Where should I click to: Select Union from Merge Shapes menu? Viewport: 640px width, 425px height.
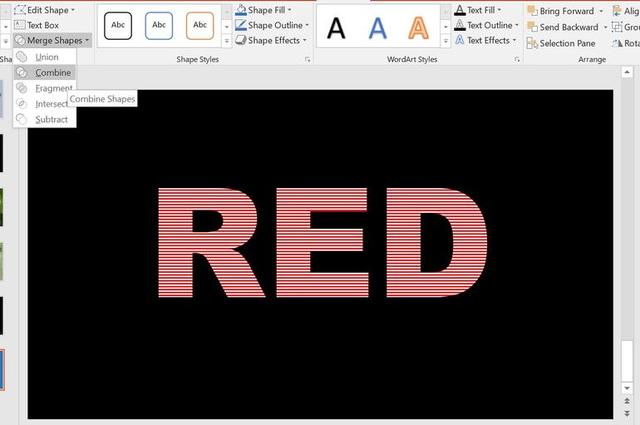coord(46,57)
